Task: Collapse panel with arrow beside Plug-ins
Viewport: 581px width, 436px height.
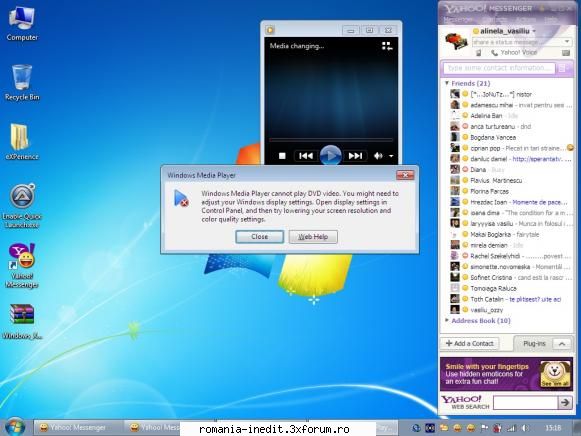Action: click(562, 344)
